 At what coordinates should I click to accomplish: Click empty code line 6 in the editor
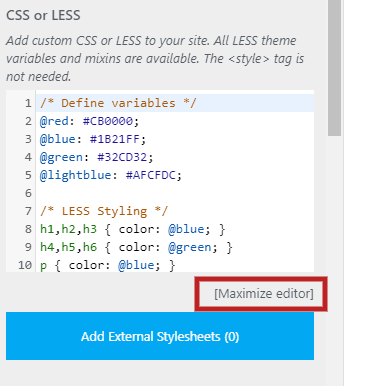(x=175, y=193)
